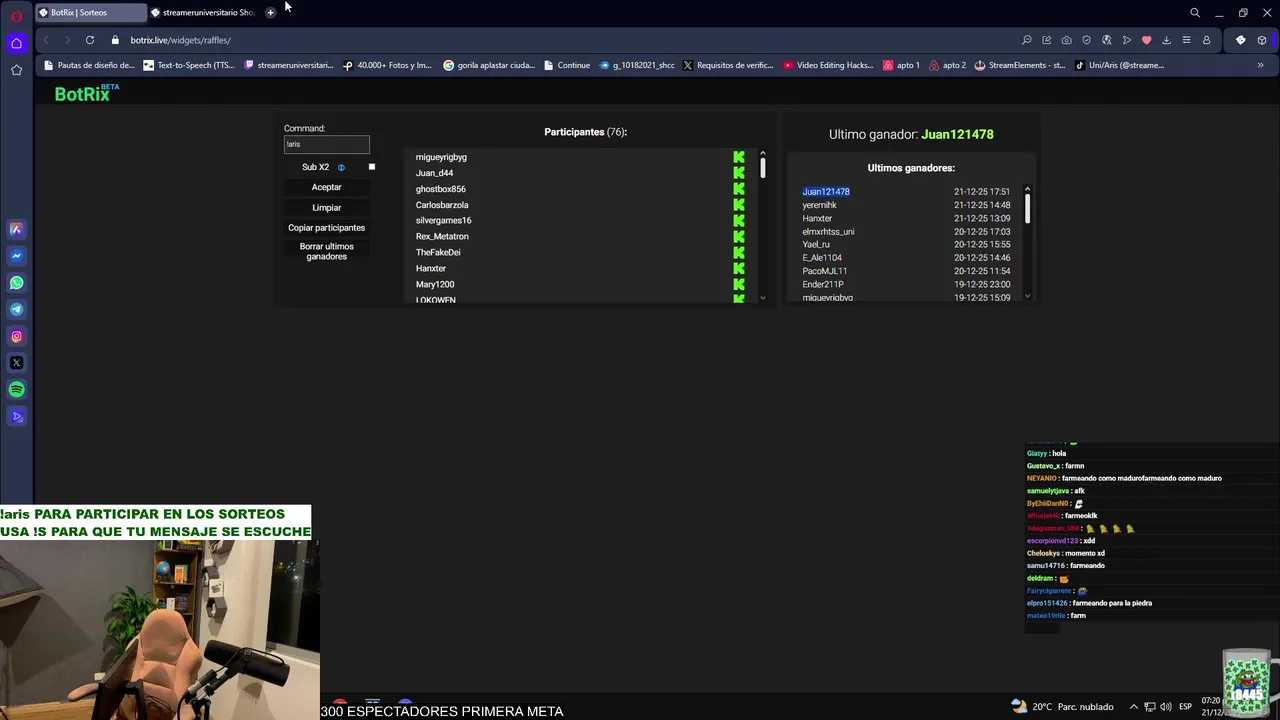Select participant TheFakeDei
Image resolution: width=1280 pixels, height=720 pixels.
[x=438, y=253]
